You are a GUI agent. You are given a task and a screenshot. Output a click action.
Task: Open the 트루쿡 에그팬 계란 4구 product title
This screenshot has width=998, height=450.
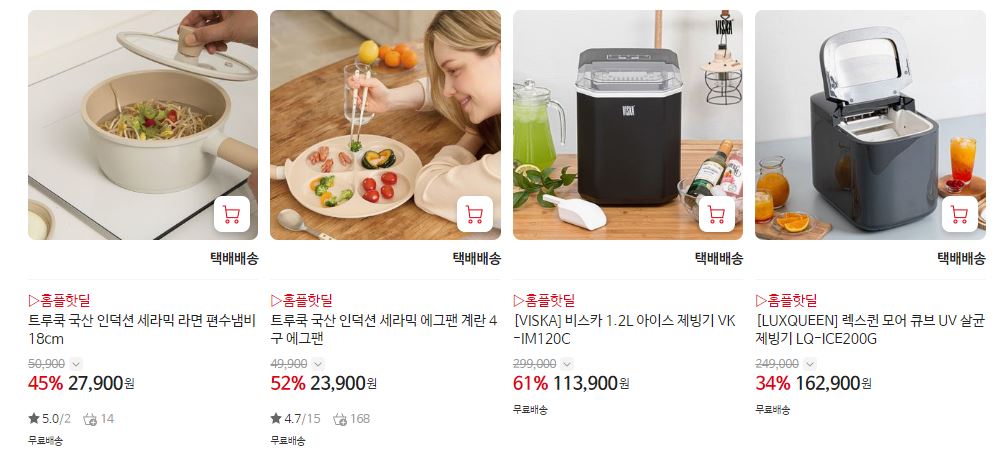pos(384,330)
